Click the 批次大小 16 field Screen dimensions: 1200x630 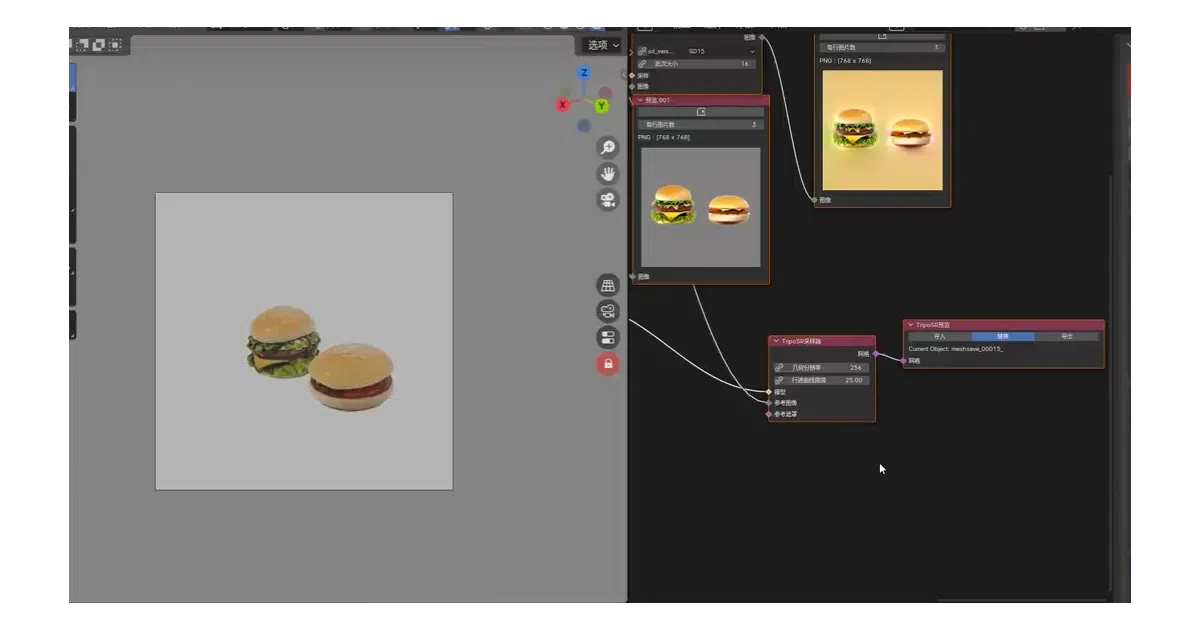[702, 63]
